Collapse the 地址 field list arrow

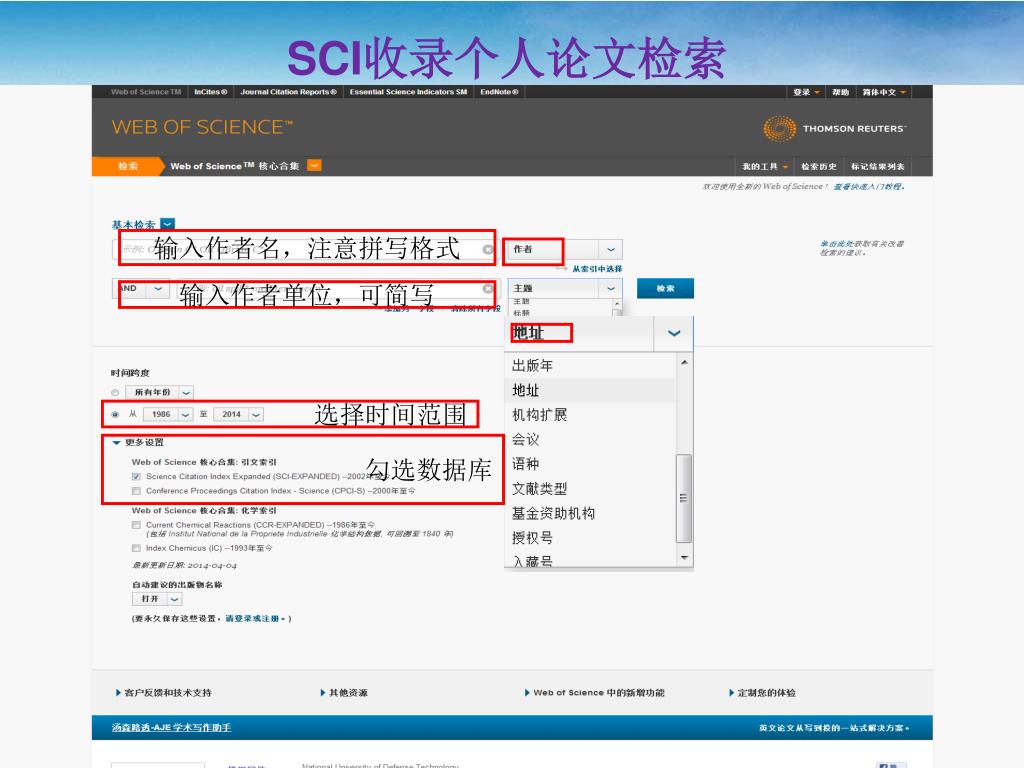coord(673,333)
